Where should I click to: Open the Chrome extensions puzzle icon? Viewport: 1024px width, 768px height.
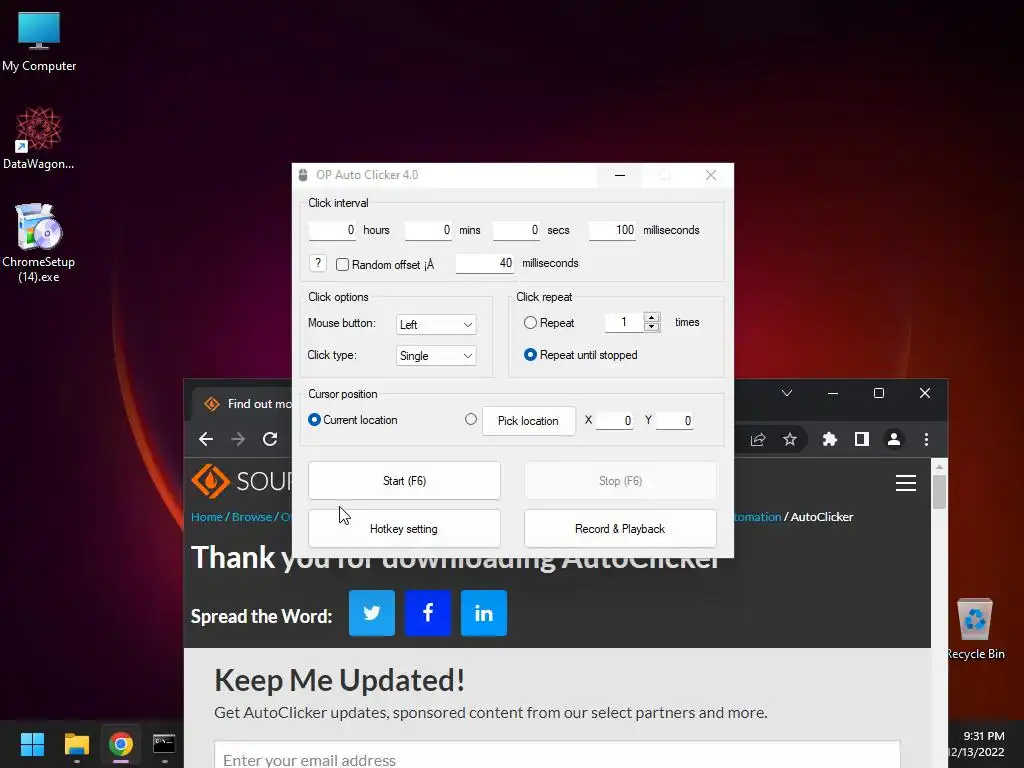point(829,440)
